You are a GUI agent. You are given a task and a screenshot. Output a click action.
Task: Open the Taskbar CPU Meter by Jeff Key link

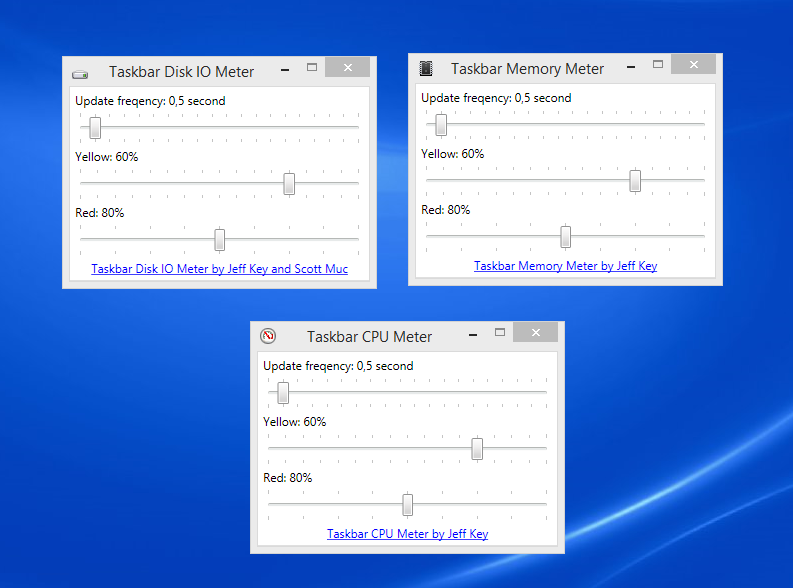click(408, 534)
